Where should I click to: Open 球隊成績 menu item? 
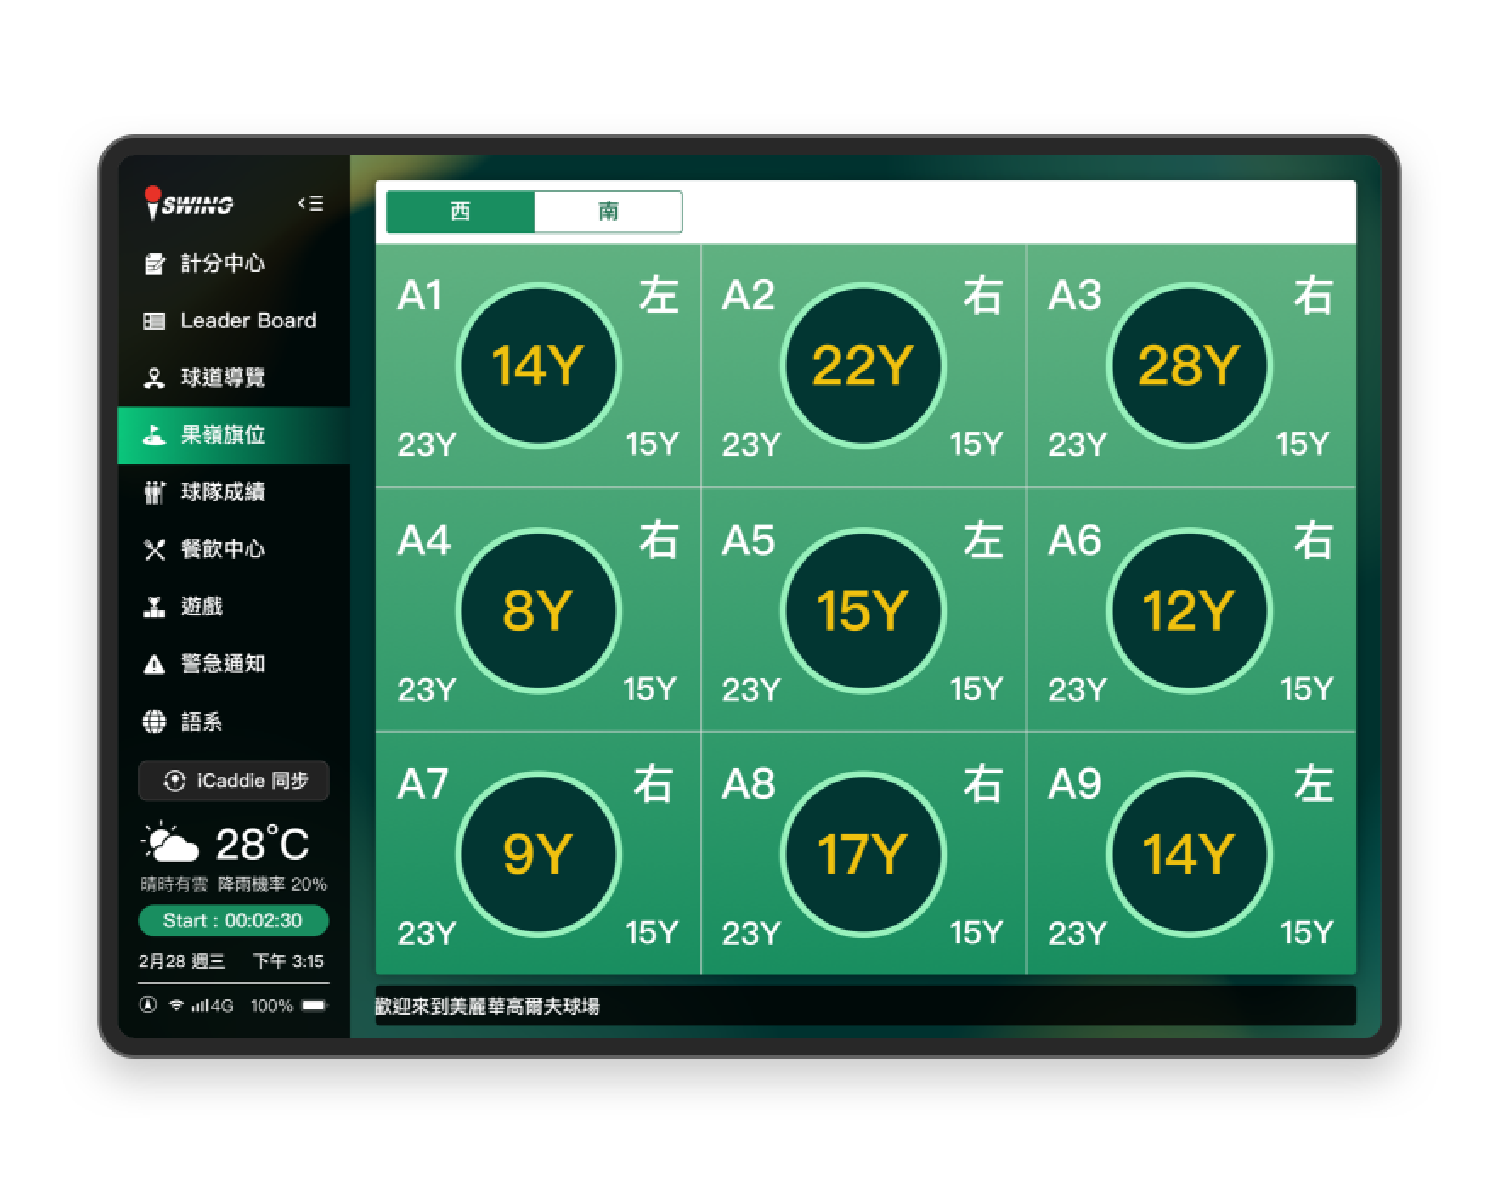(234, 492)
